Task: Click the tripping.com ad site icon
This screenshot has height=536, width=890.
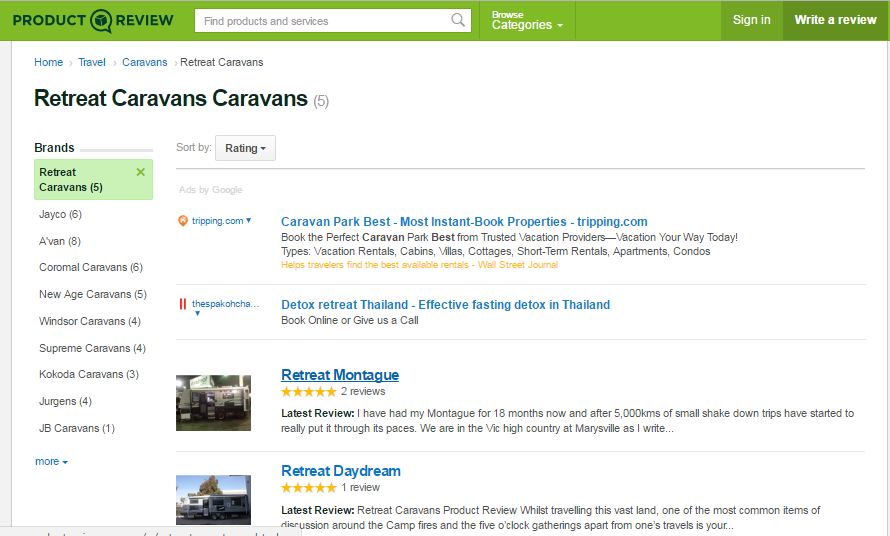Action: pos(183,221)
